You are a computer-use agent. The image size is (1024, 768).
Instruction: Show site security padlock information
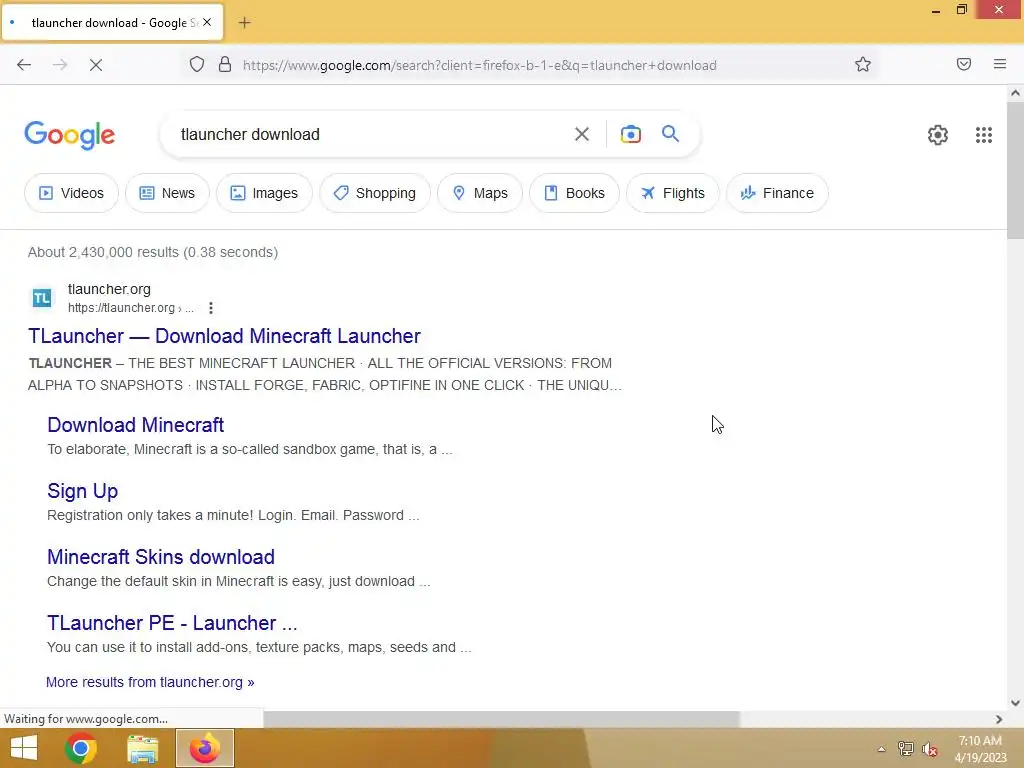(225, 65)
